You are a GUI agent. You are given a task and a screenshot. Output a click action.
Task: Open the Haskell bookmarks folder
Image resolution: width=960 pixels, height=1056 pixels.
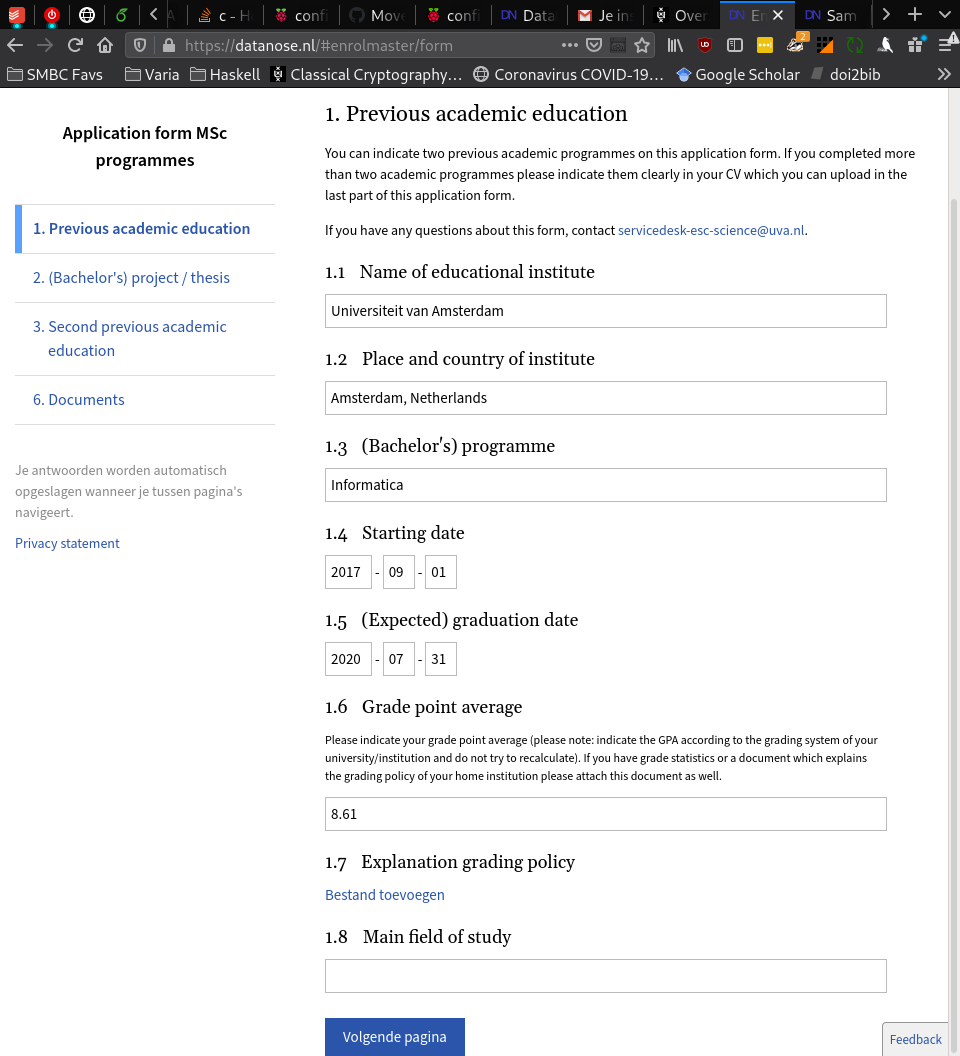pos(225,74)
